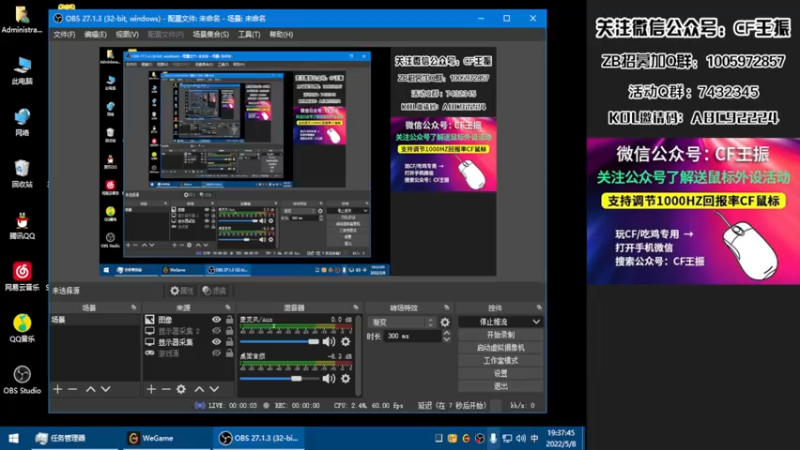
Task: Open 麦克风/Aux audio settings gear
Action: [x=345, y=341]
